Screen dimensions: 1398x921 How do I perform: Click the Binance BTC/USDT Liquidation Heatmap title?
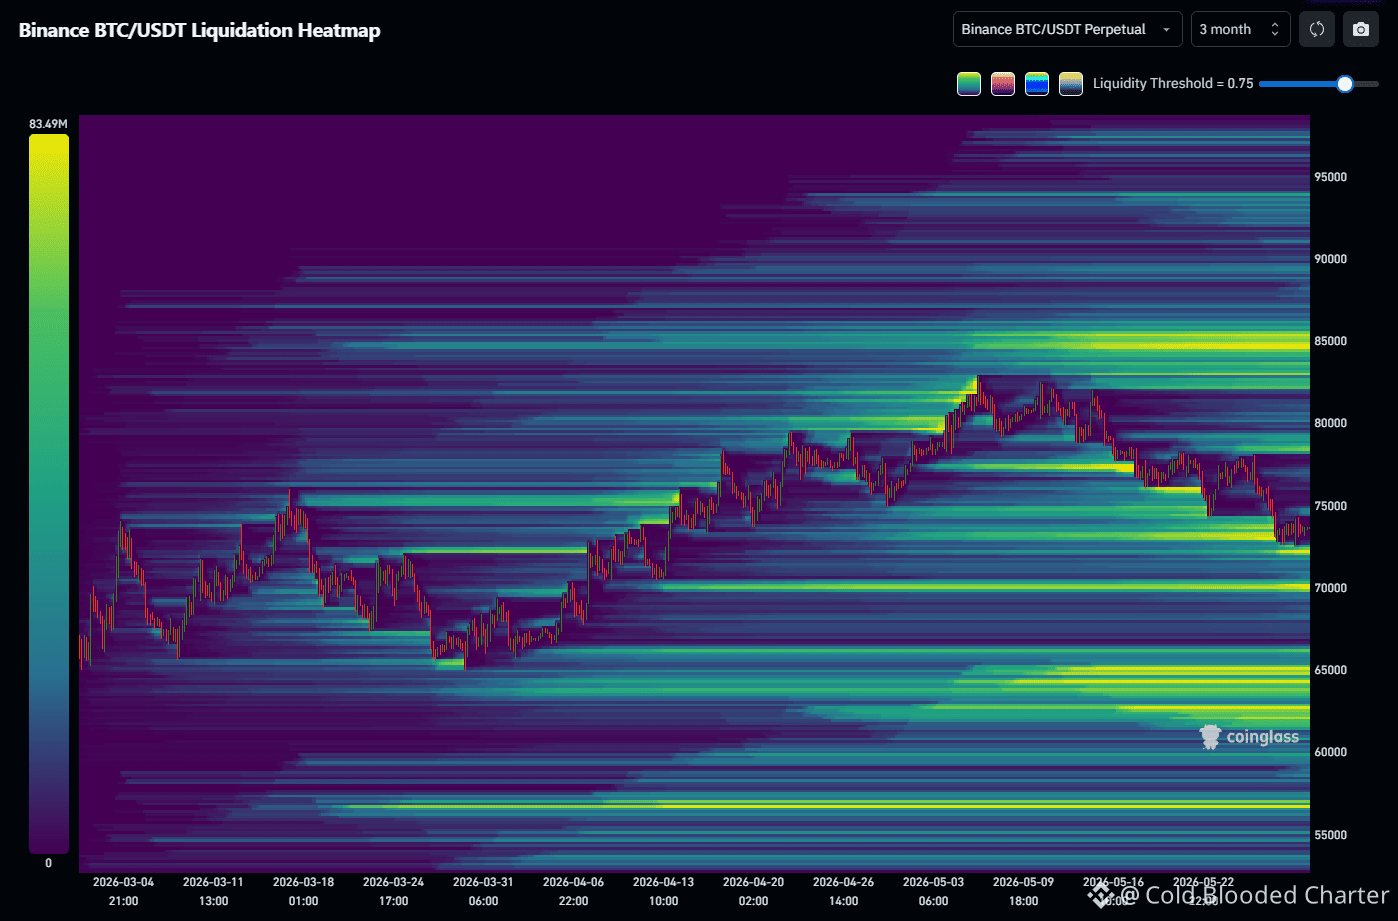point(200,30)
